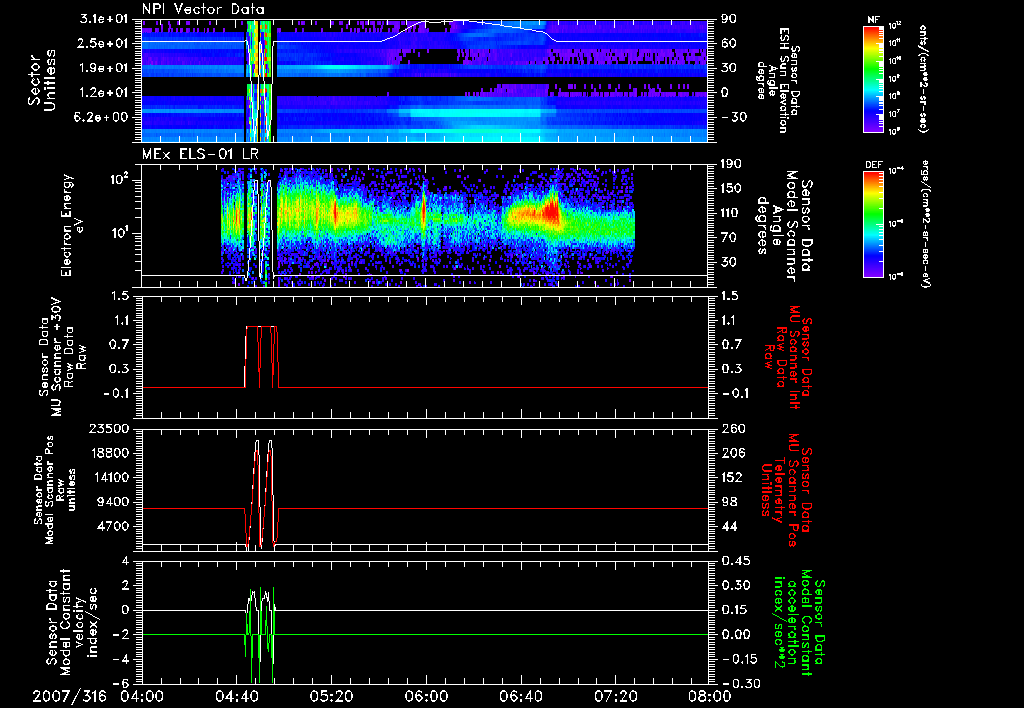Click the '44' telemetry tick label
The image size is (1024, 708).
pos(728,526)
